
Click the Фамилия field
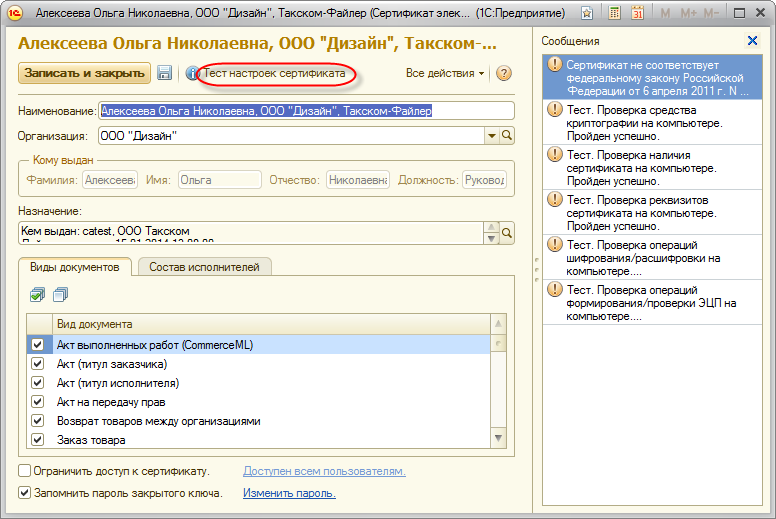110,180
